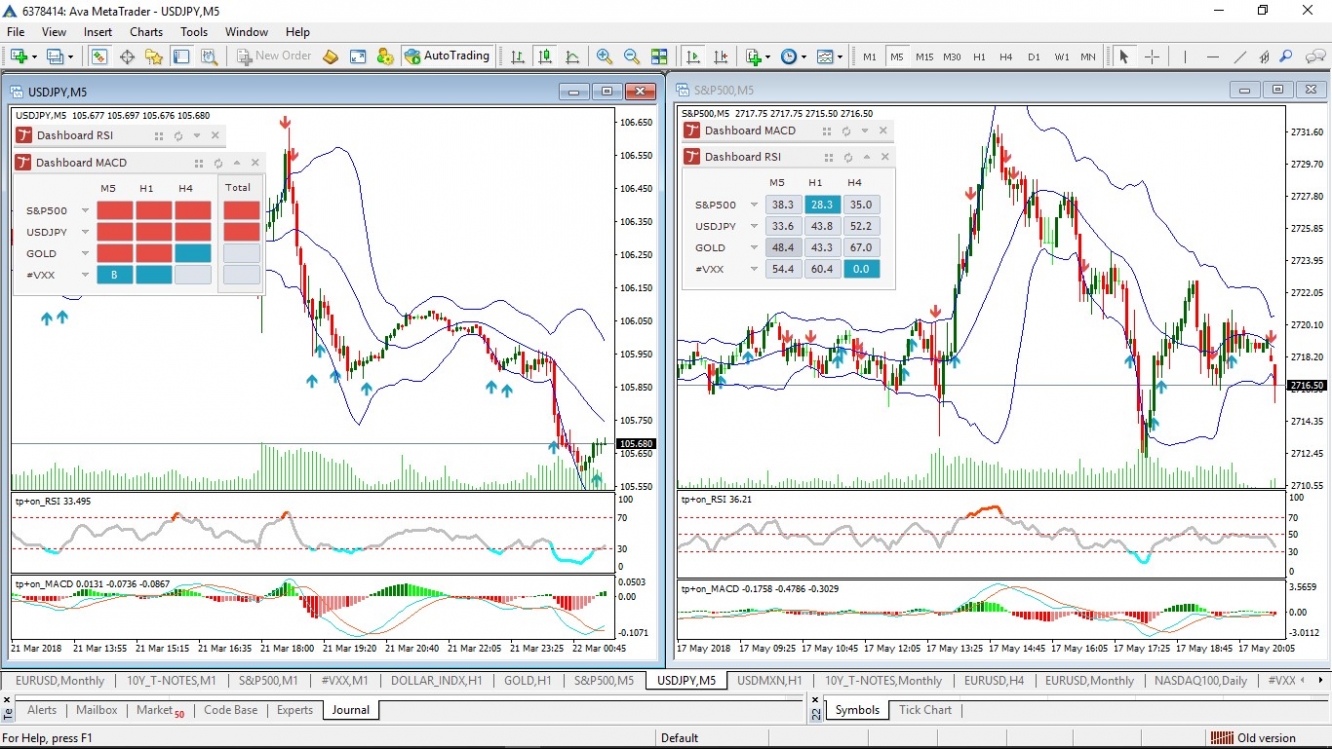Select the S&P500 H1 RSI value 28.3
This screenshot has height=749, width=1332.
(823, 205)
